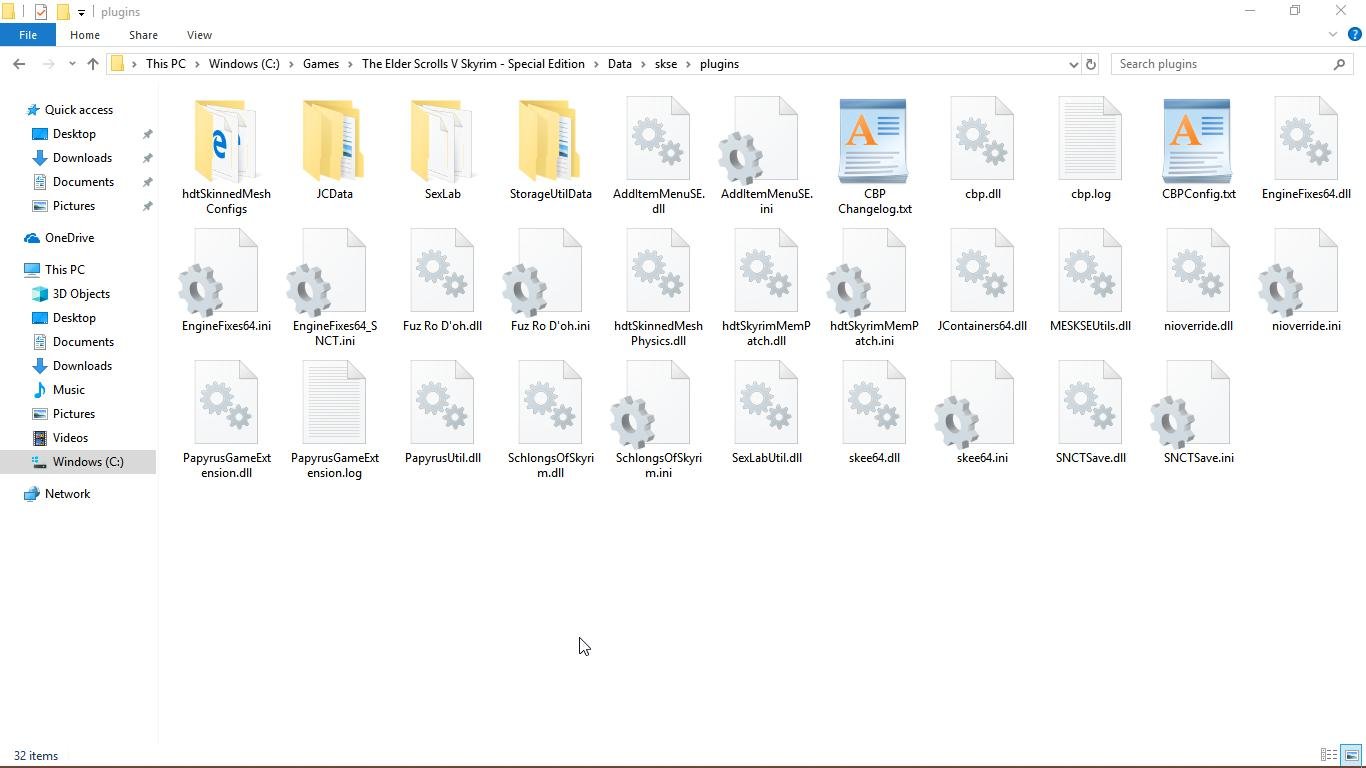
Task: Go up one folder level
Action: point(93,64)
